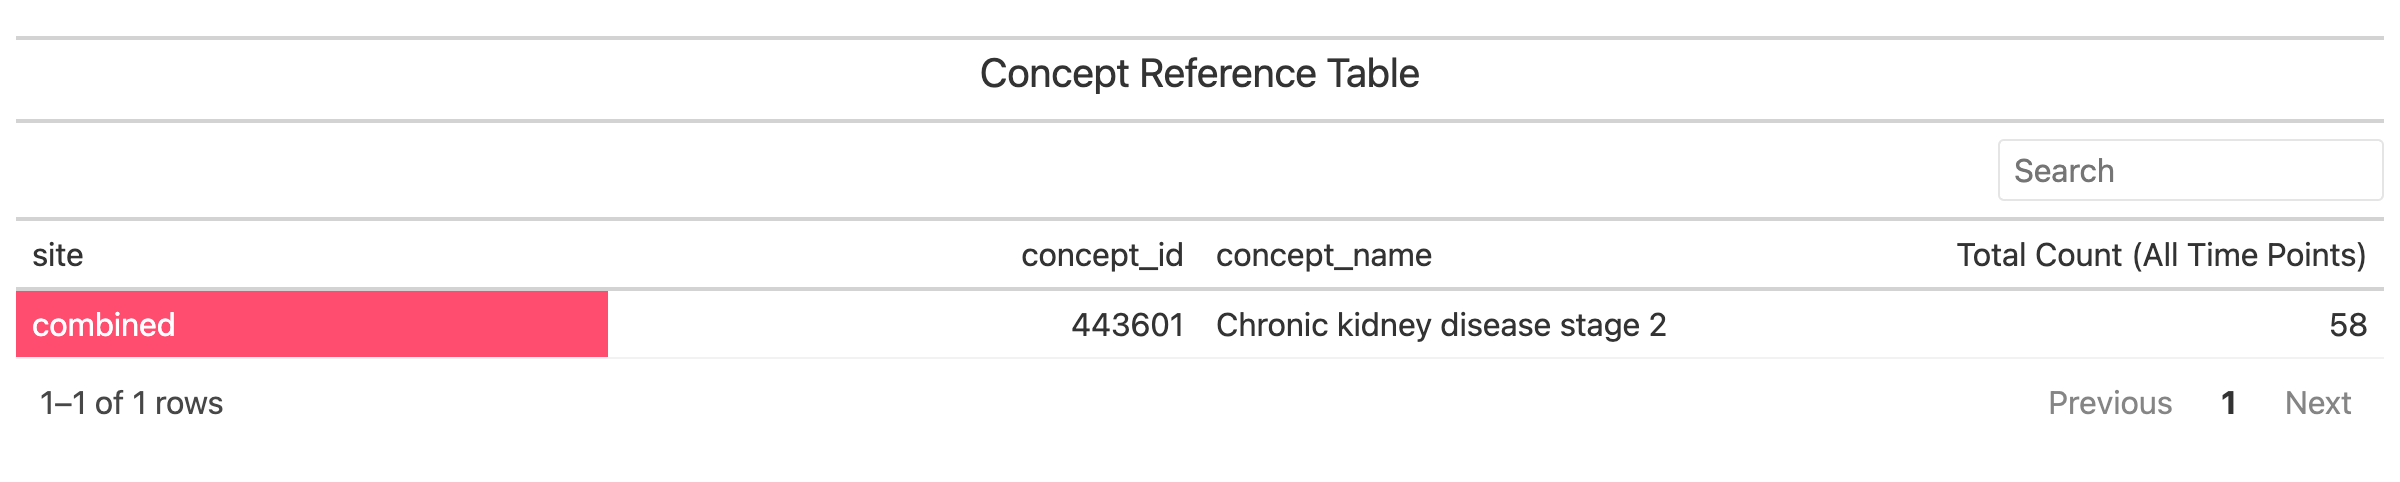
Task: Click blank space between disease name and 58
Action: pyautogui.click(x=1998, y=325)
